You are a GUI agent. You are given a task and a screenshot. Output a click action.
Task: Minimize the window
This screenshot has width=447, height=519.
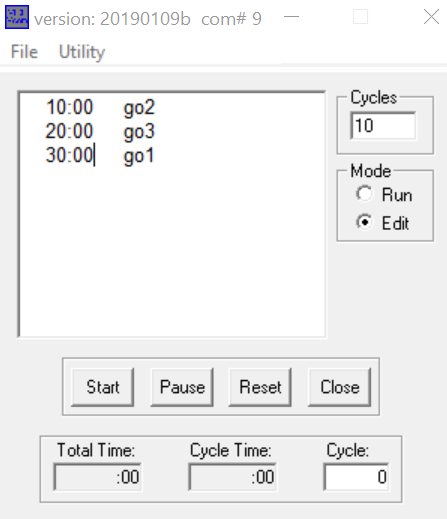(291, 17)
